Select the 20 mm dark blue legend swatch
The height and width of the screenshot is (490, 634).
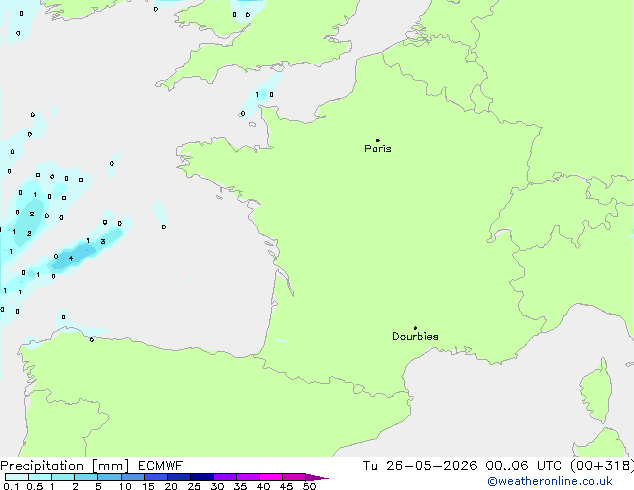(x=179, y=477)
